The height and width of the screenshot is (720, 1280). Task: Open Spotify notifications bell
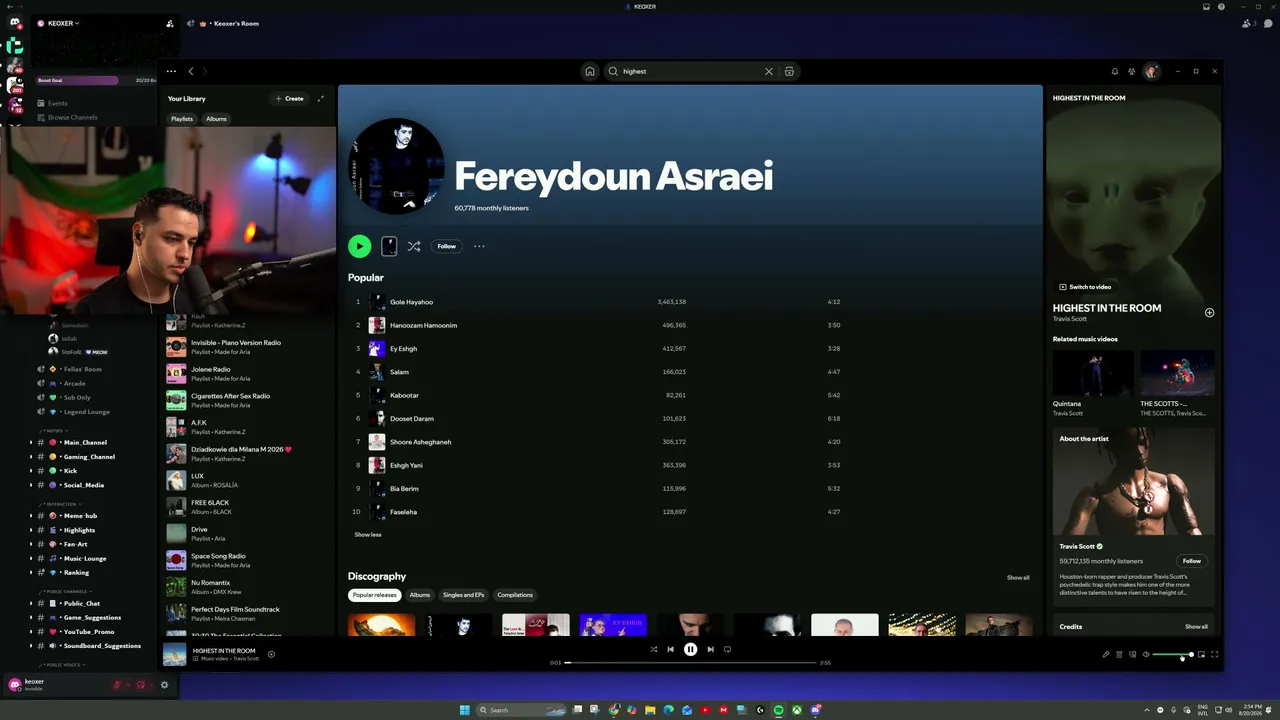[x=1115, y=71]
